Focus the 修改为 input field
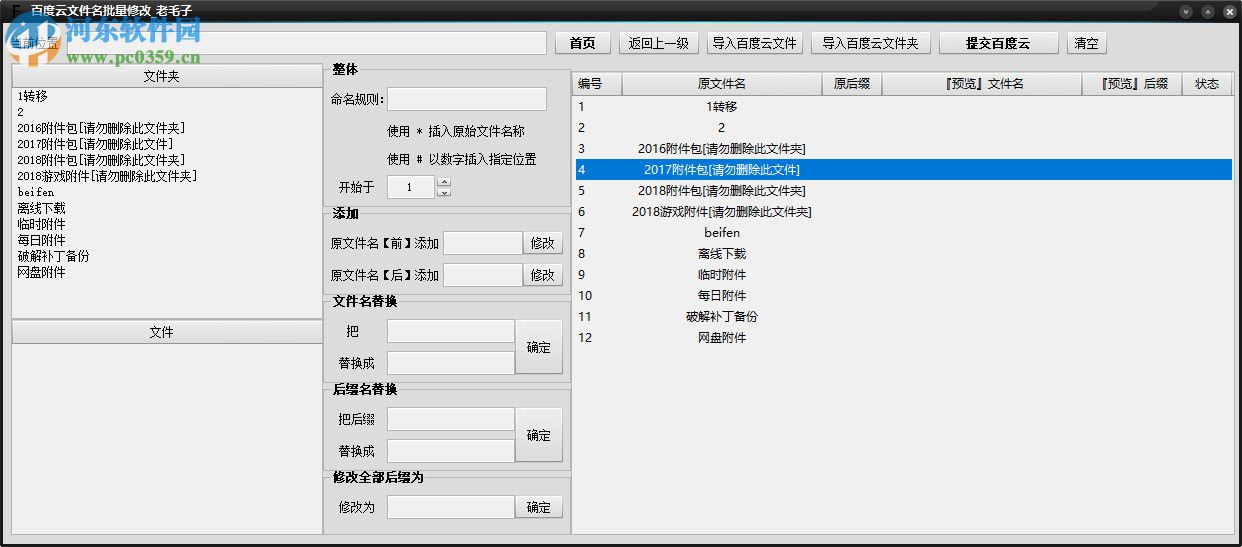Image resolution: width=1242 pixels, height=547 pixels. click(x=451, y=507)
